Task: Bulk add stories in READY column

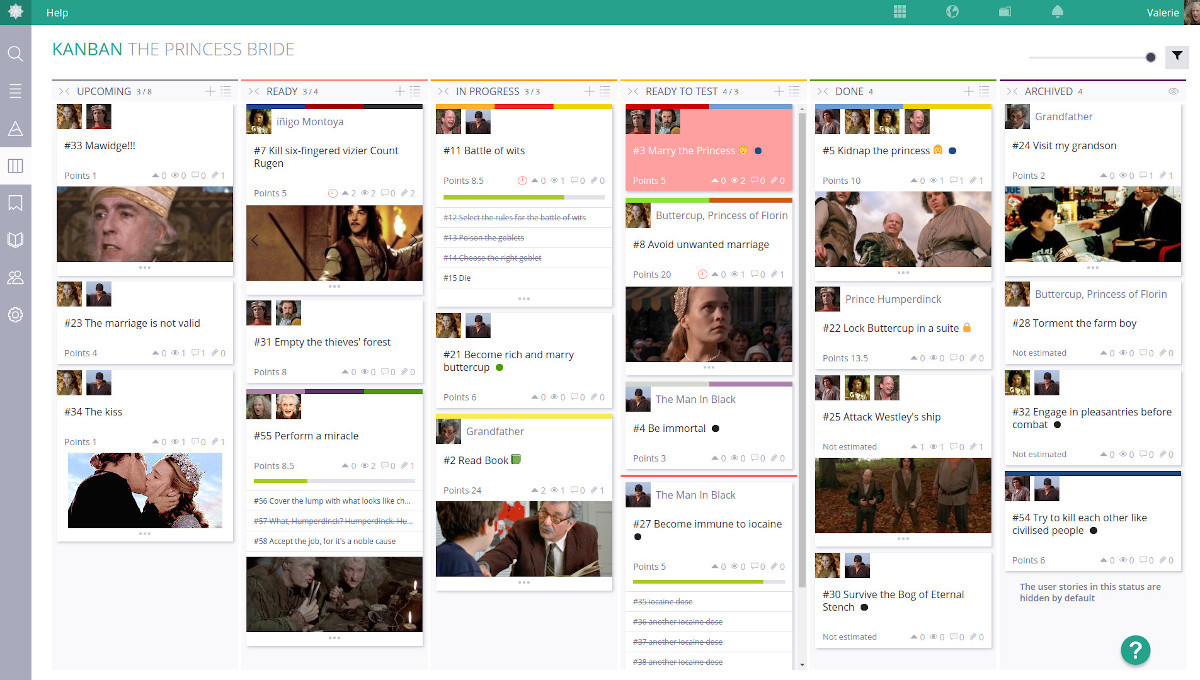Action: [x=416, y=91]
